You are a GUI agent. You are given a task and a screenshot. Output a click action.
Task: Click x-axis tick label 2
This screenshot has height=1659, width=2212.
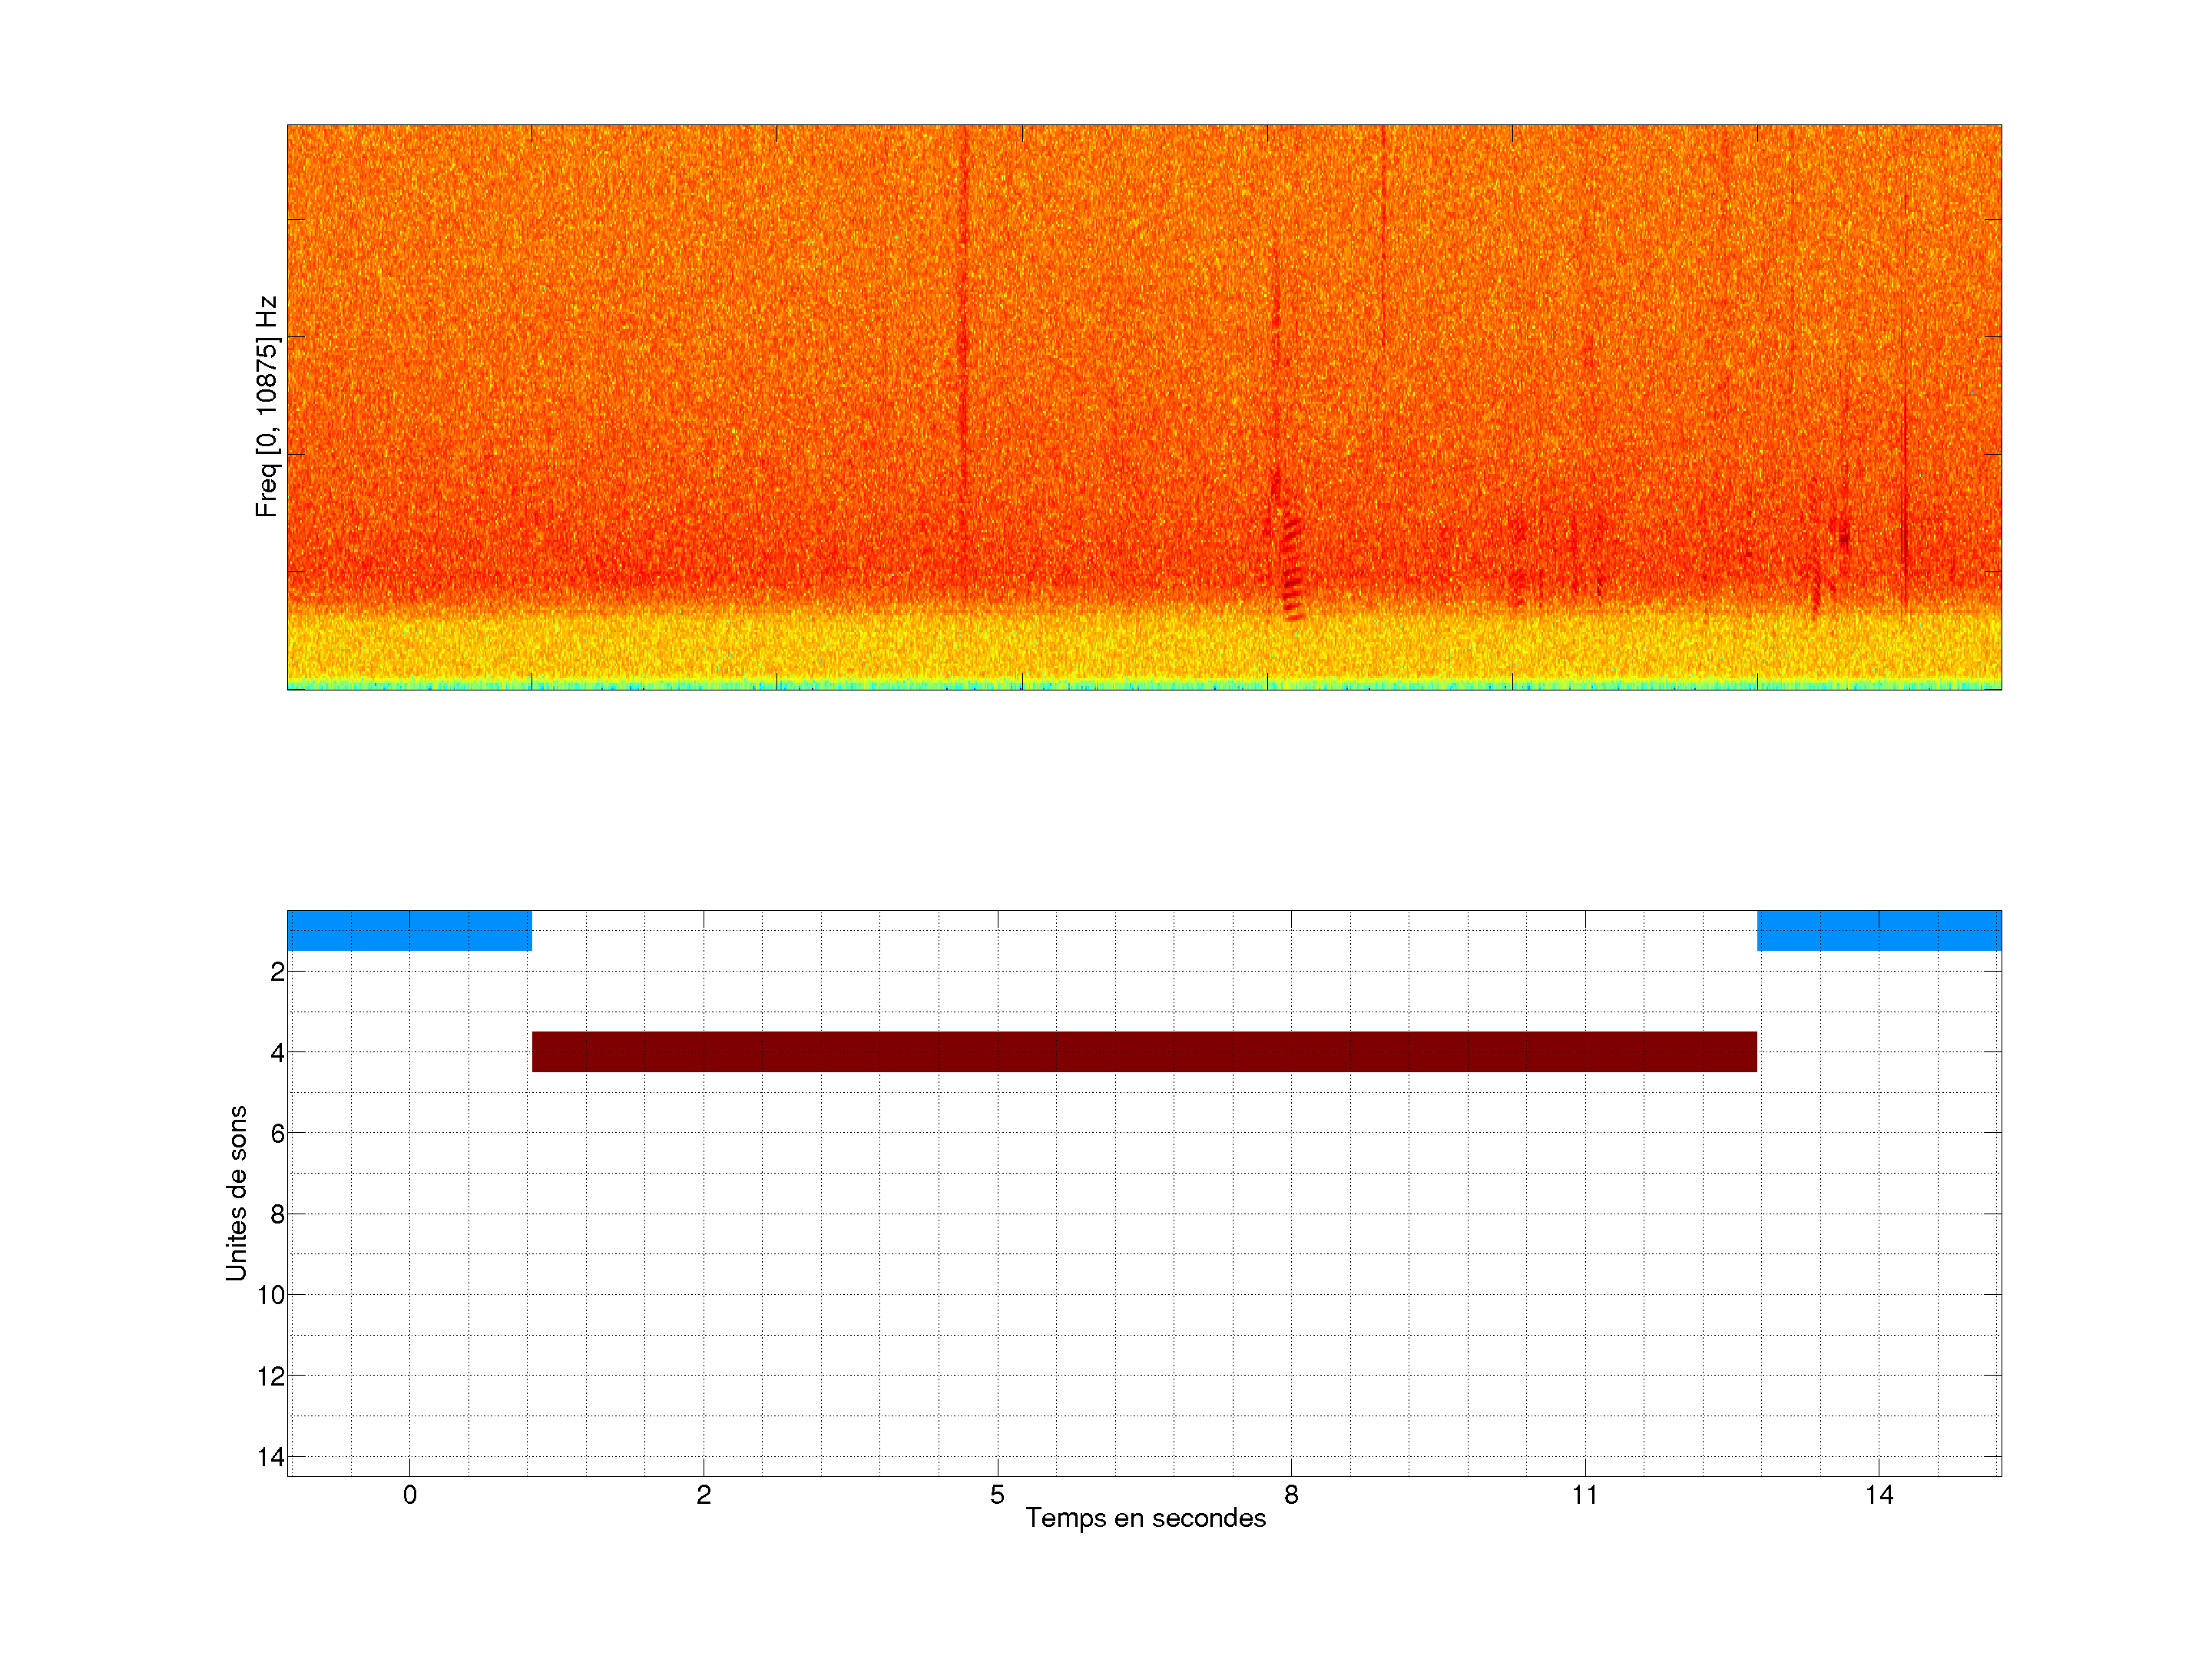click(x=703, y=1495)
